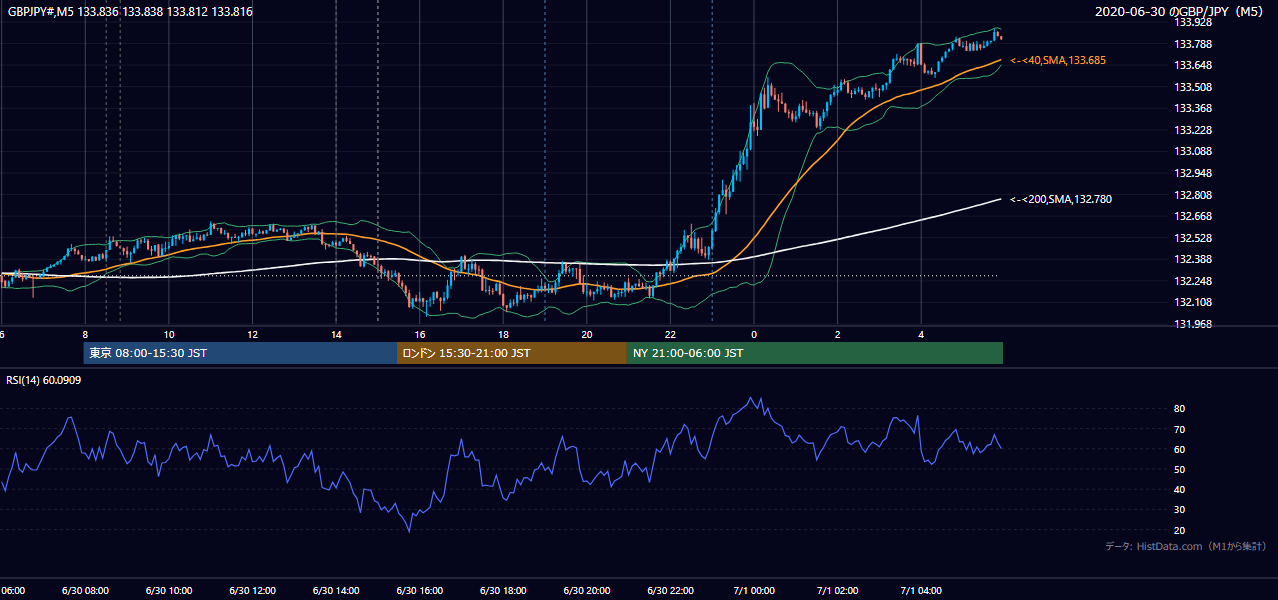The width and height of the screenshot is (1278, 600).
Task: Click RSI scale value 70
Action: tap(1180, 429)
